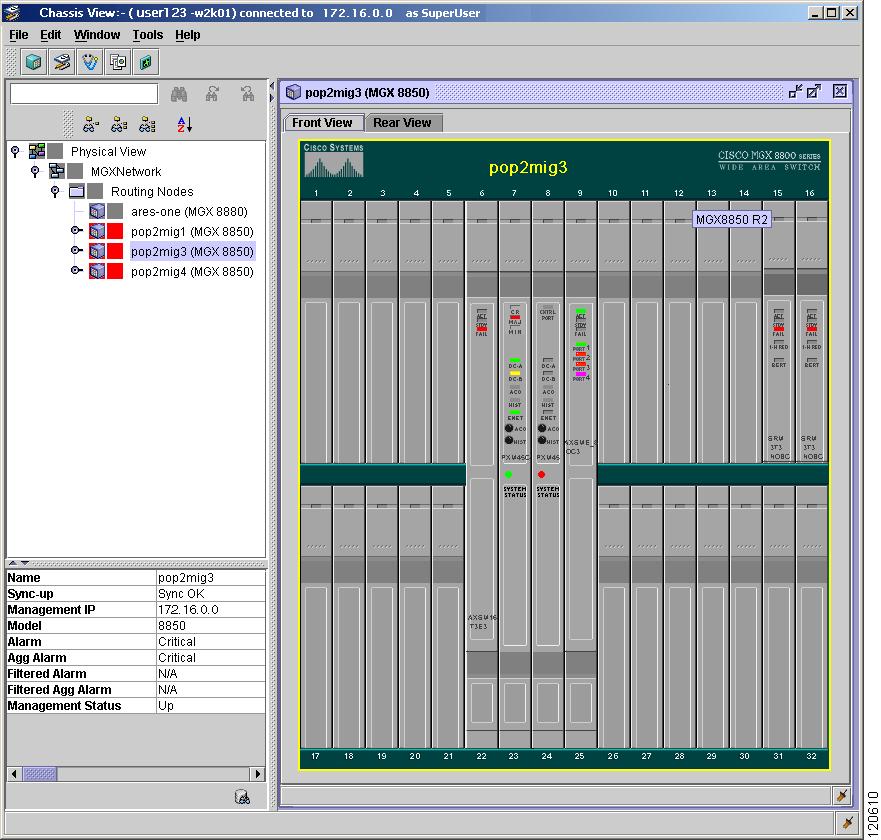The image size is (881, 840).
Task: Click the red alarm swatch beside pop2mig1
Action: coord(115,231)
